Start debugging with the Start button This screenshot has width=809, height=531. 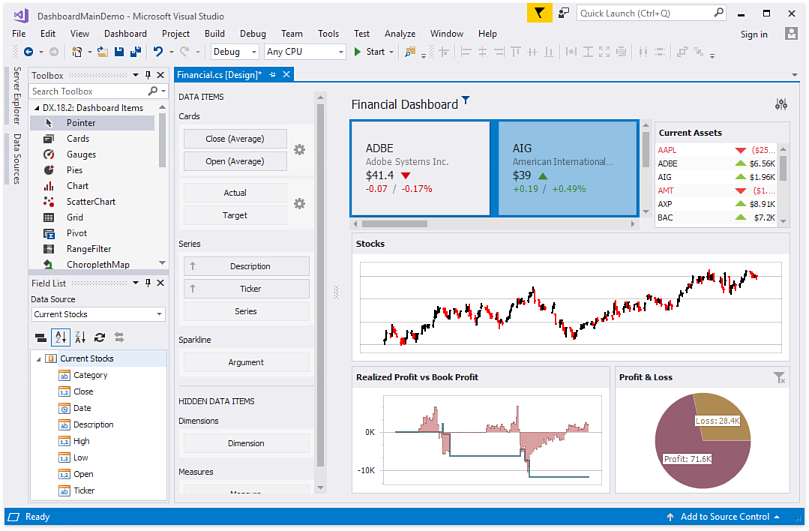tap(370, 52)
